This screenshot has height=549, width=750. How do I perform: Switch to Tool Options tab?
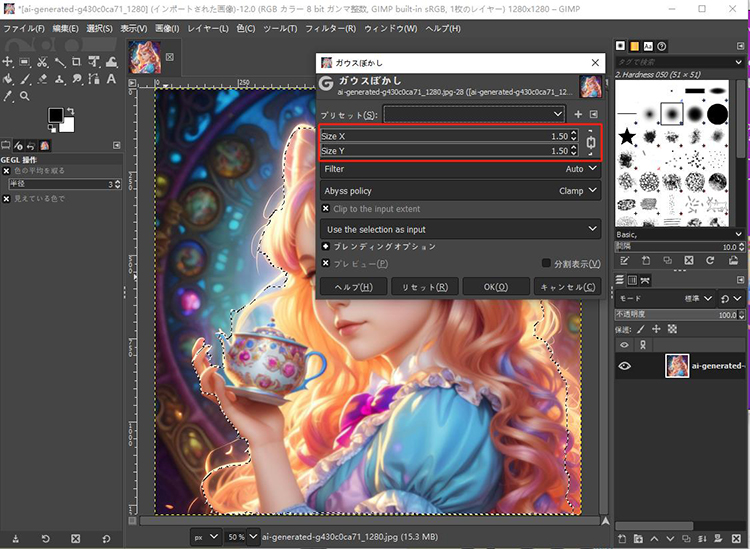[x=6, y=145]
